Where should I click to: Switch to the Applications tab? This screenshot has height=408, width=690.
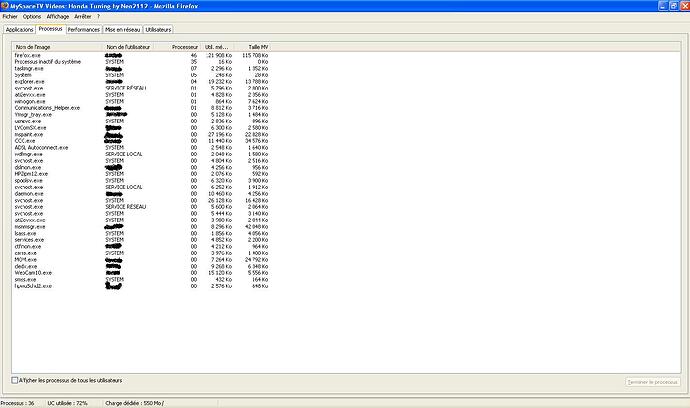(x=18, y=30)
